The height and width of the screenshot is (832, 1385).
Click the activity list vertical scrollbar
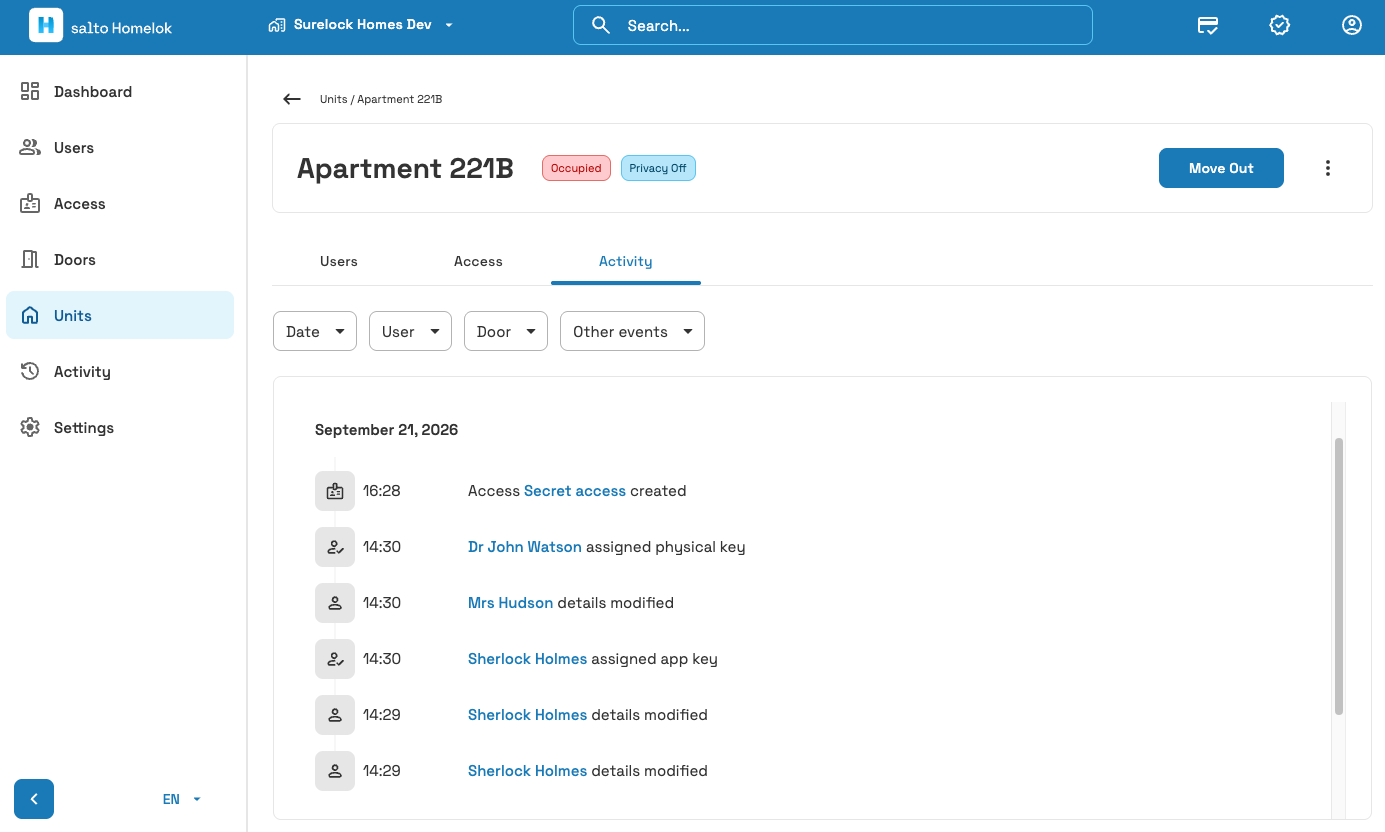tap(1339, 576)
